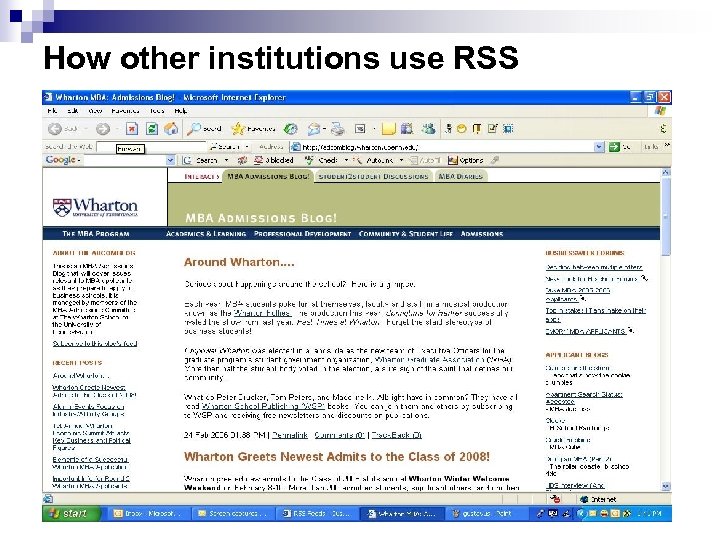Click in Google toolbar search field
Viewport: 720px width, 540px height.
pyautogui.click(x=125, y=160)
